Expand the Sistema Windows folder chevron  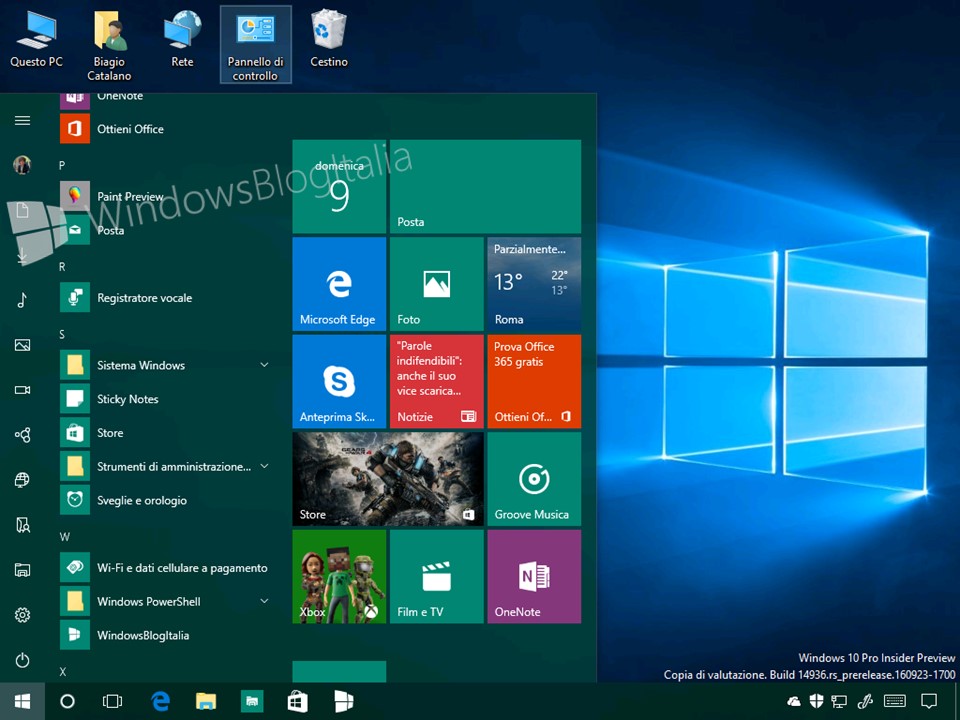coord(264,365)
